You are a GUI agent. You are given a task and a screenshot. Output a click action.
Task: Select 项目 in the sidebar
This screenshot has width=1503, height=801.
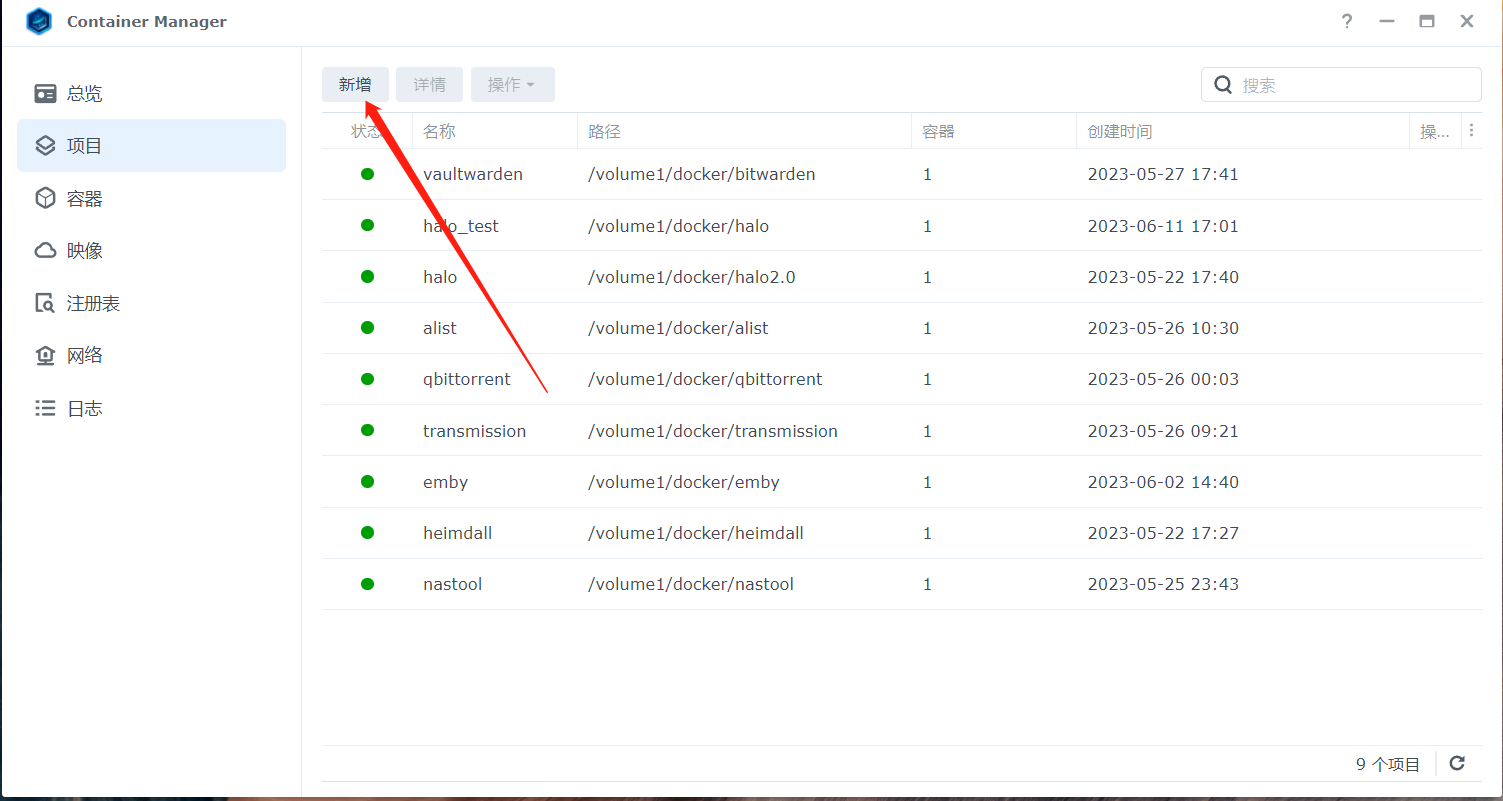click(151, 146)
